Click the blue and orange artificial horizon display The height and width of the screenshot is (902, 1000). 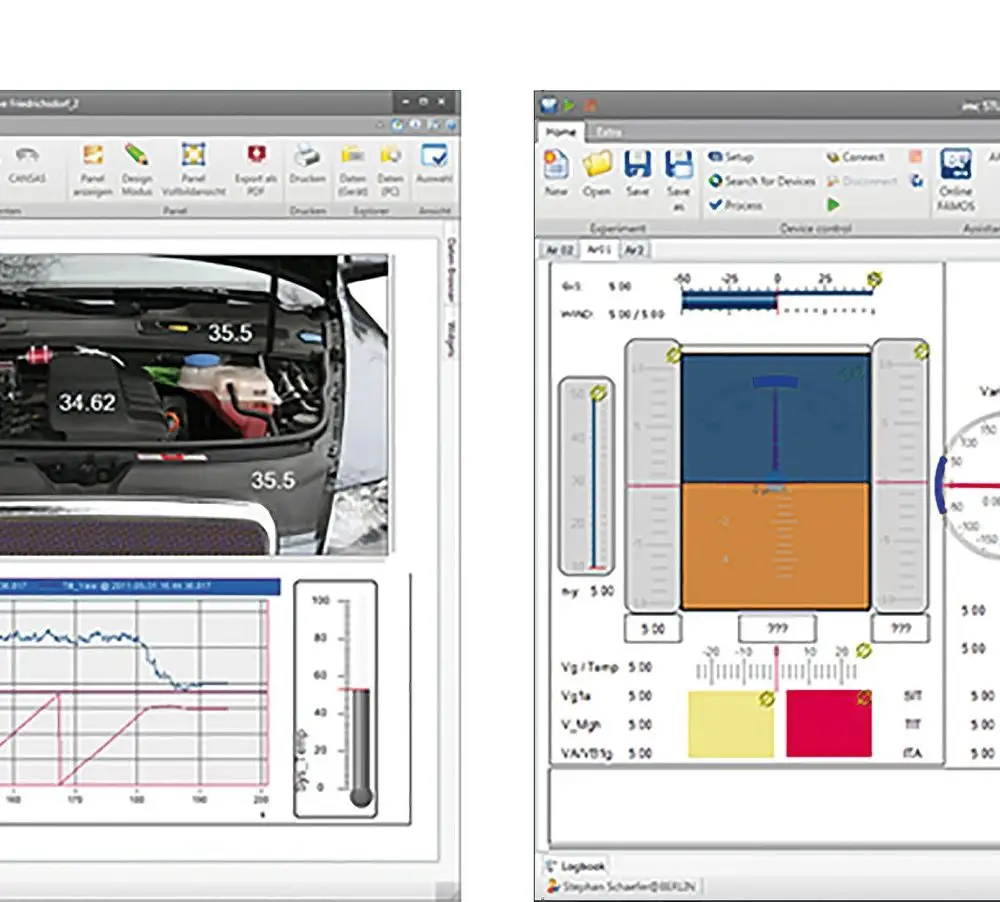(x=776, y=482)
